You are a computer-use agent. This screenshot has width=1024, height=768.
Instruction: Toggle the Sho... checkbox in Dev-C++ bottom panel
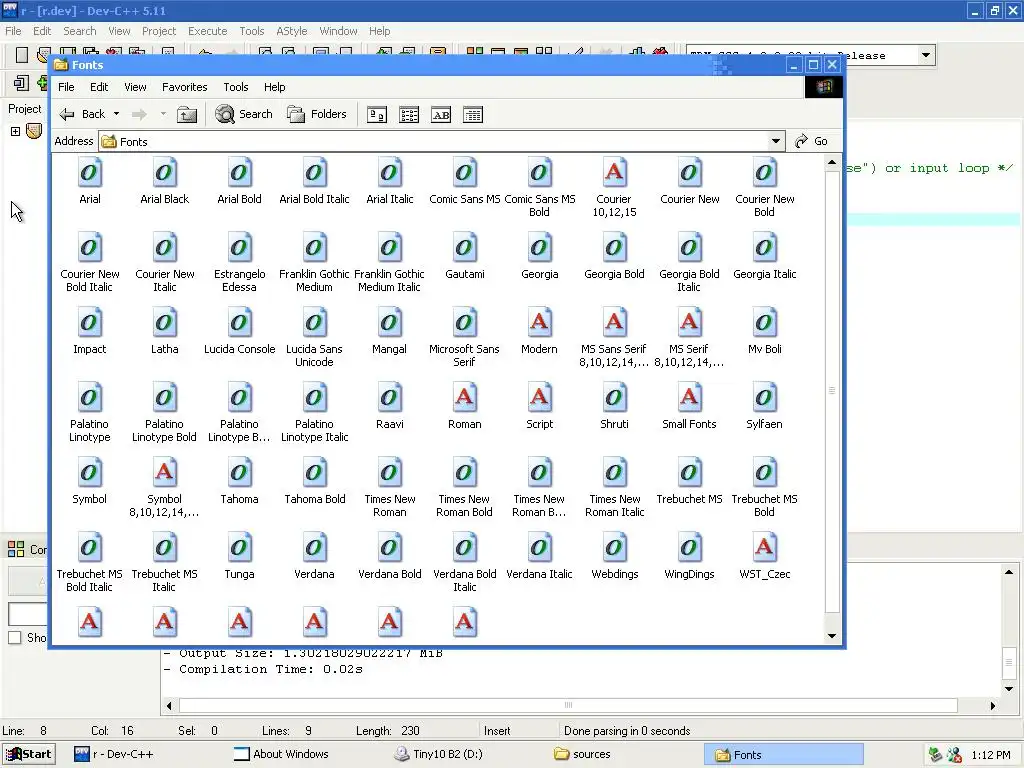[14, 637]
